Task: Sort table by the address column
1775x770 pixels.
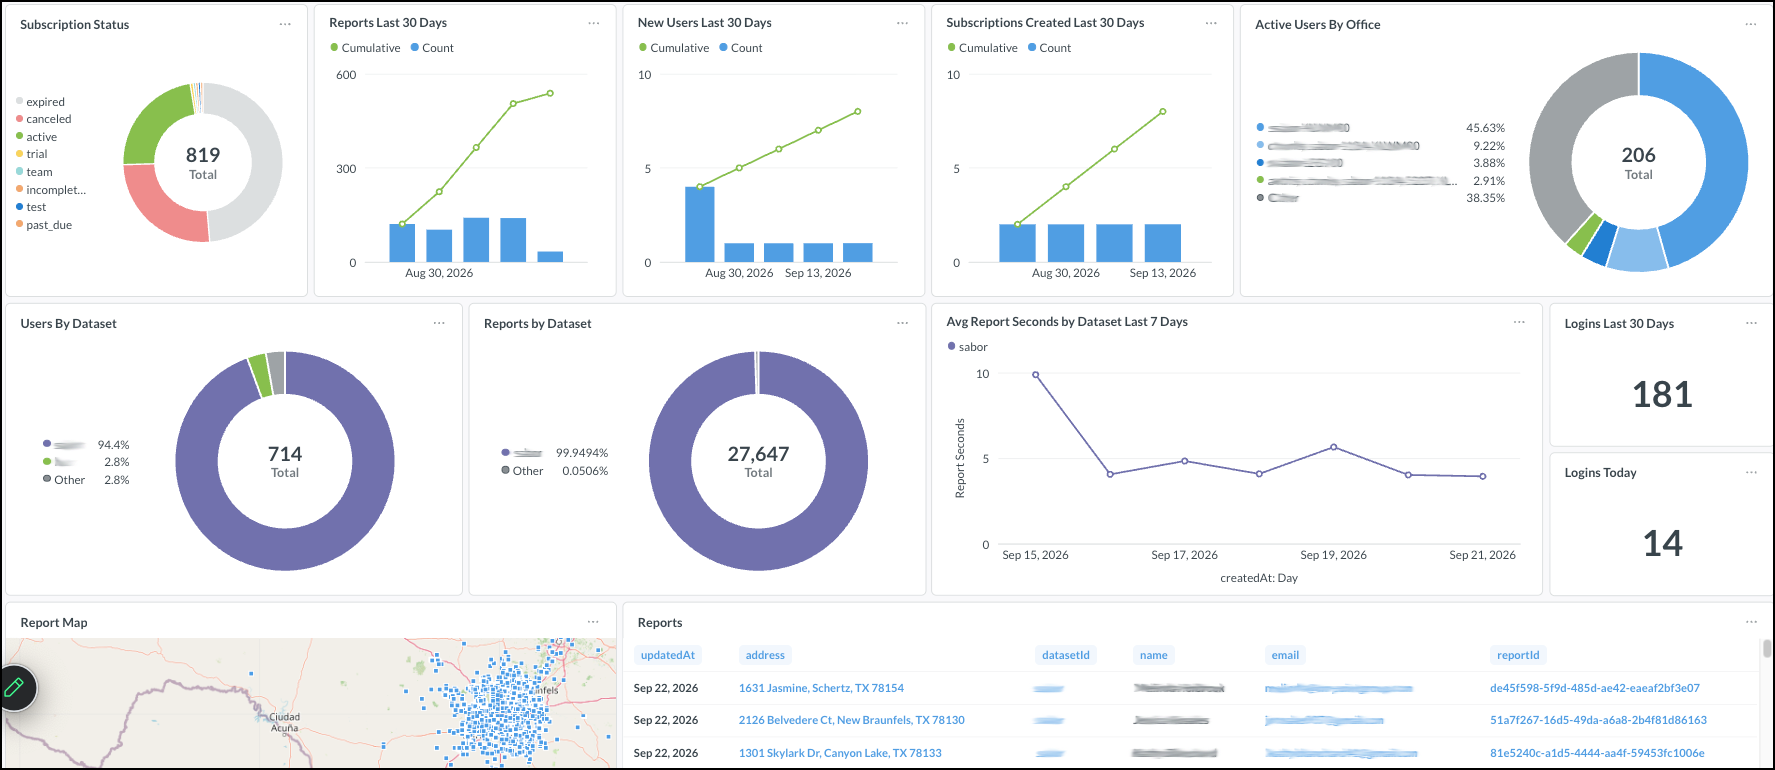Action: pyautogui.click(x=765, y=655)
